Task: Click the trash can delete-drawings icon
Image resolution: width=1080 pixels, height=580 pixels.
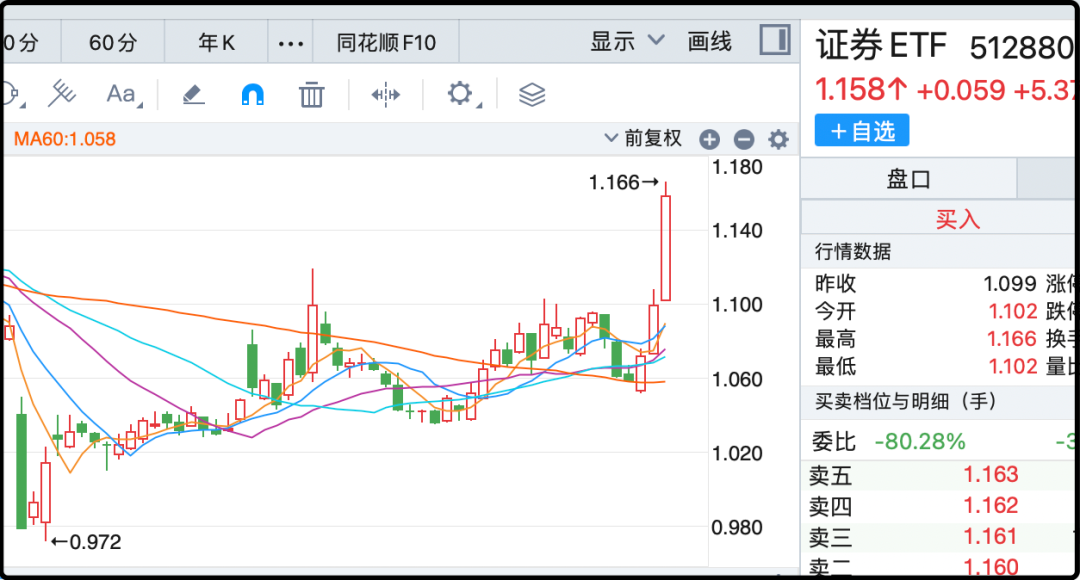Action: click(x=312, y=95)
